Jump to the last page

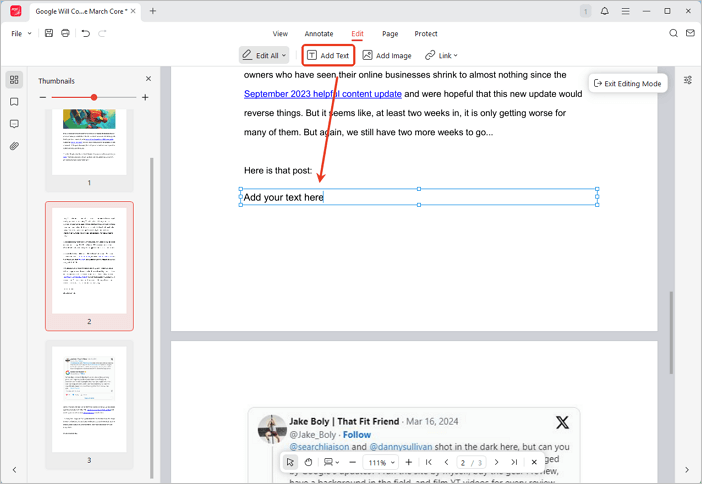[x=514, y=462]
